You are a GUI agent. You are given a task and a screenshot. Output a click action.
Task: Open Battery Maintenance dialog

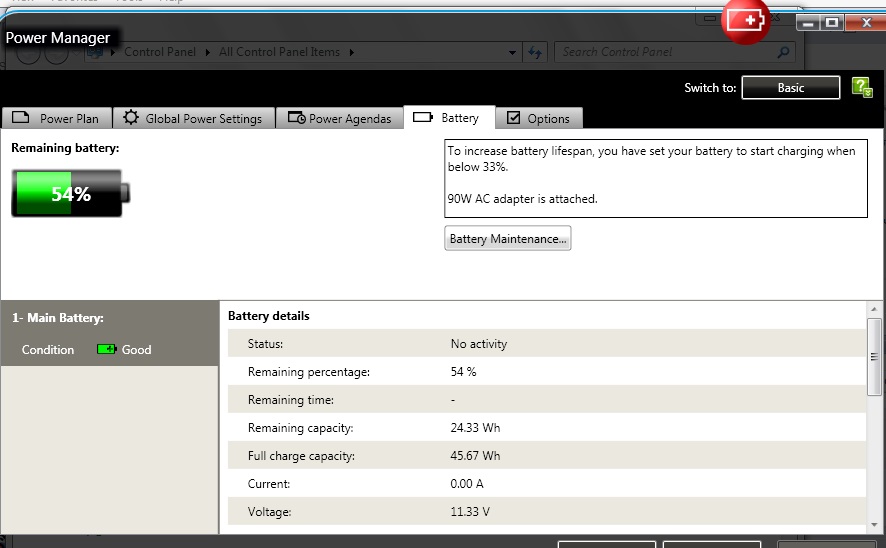click(507, 238)
